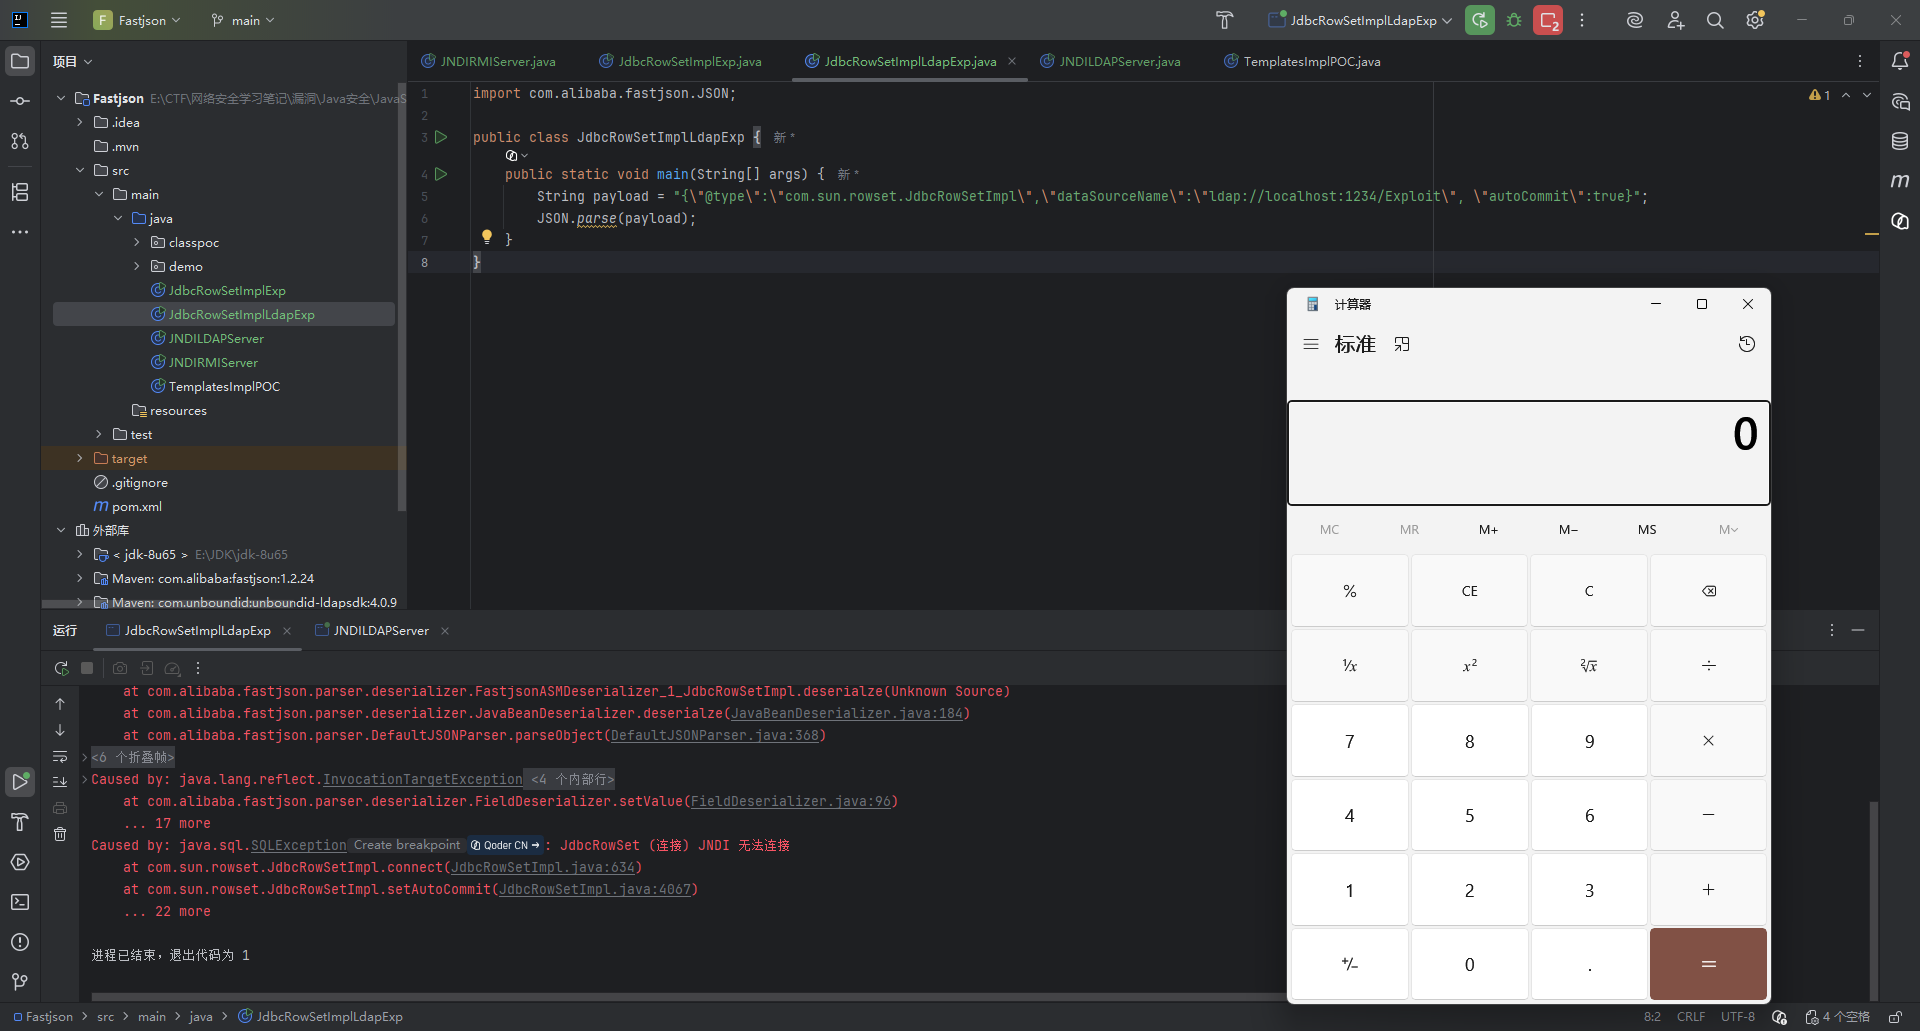This screenshot has width=1920, height=1031.
Task: Open the Maven tool window
Action: 1900,181
